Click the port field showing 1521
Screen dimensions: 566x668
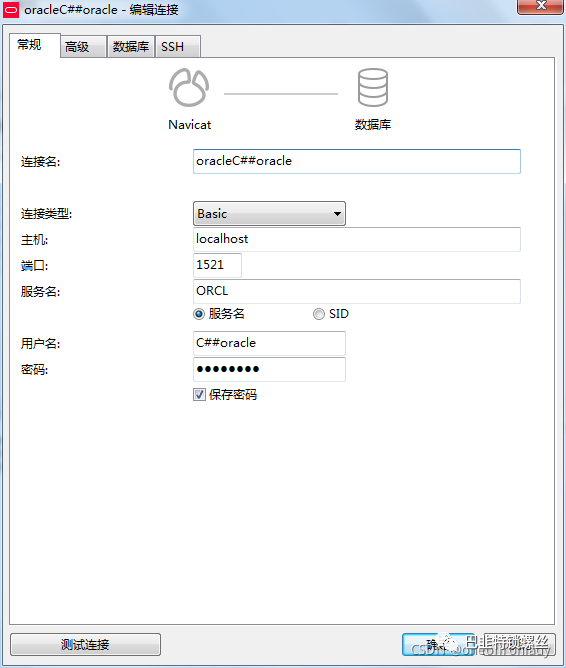pos(217,265)
